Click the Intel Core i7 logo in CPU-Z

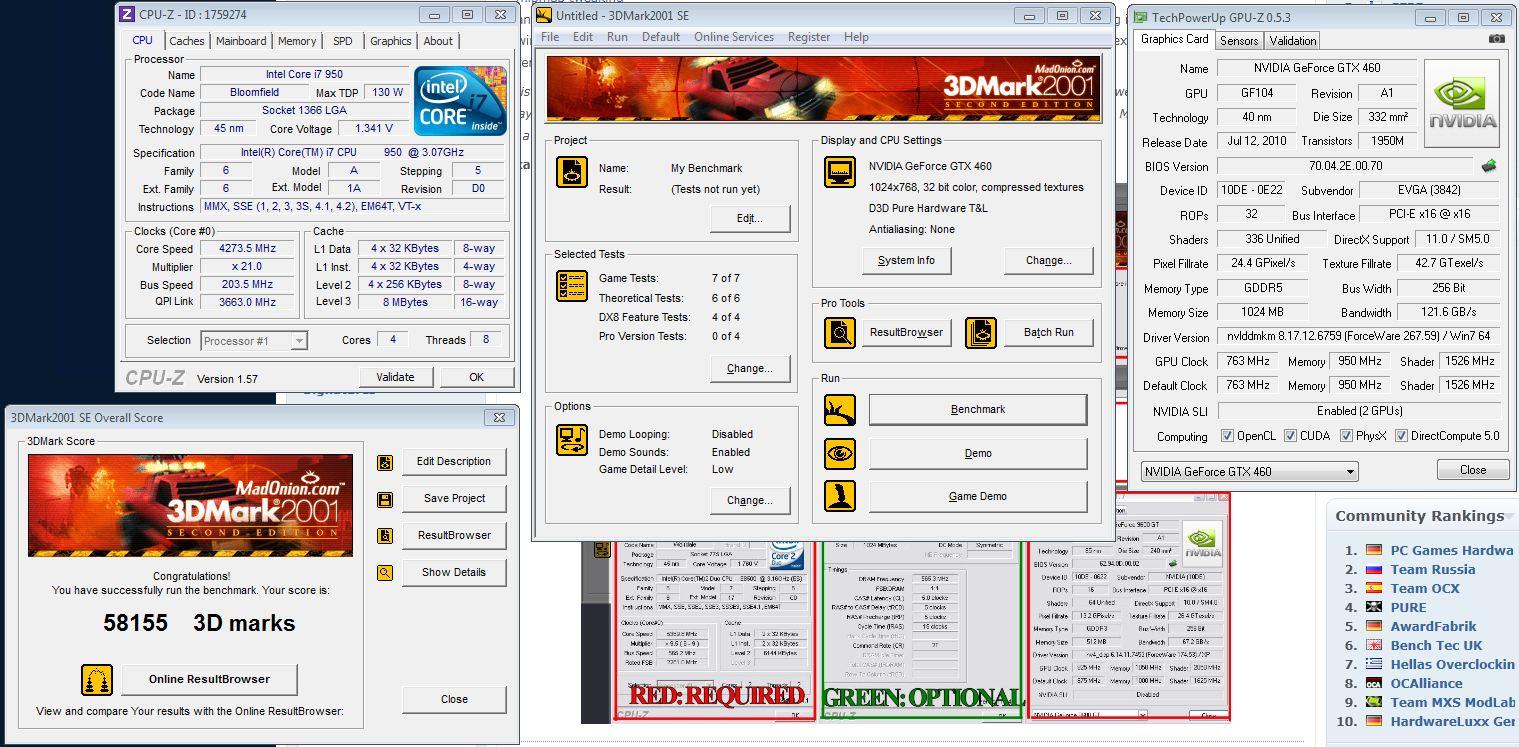point(460,101)
